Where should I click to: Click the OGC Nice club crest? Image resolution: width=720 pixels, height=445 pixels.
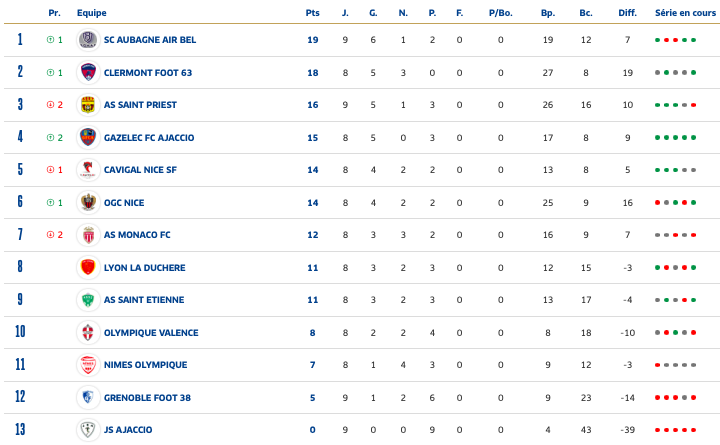coord(88,202)
